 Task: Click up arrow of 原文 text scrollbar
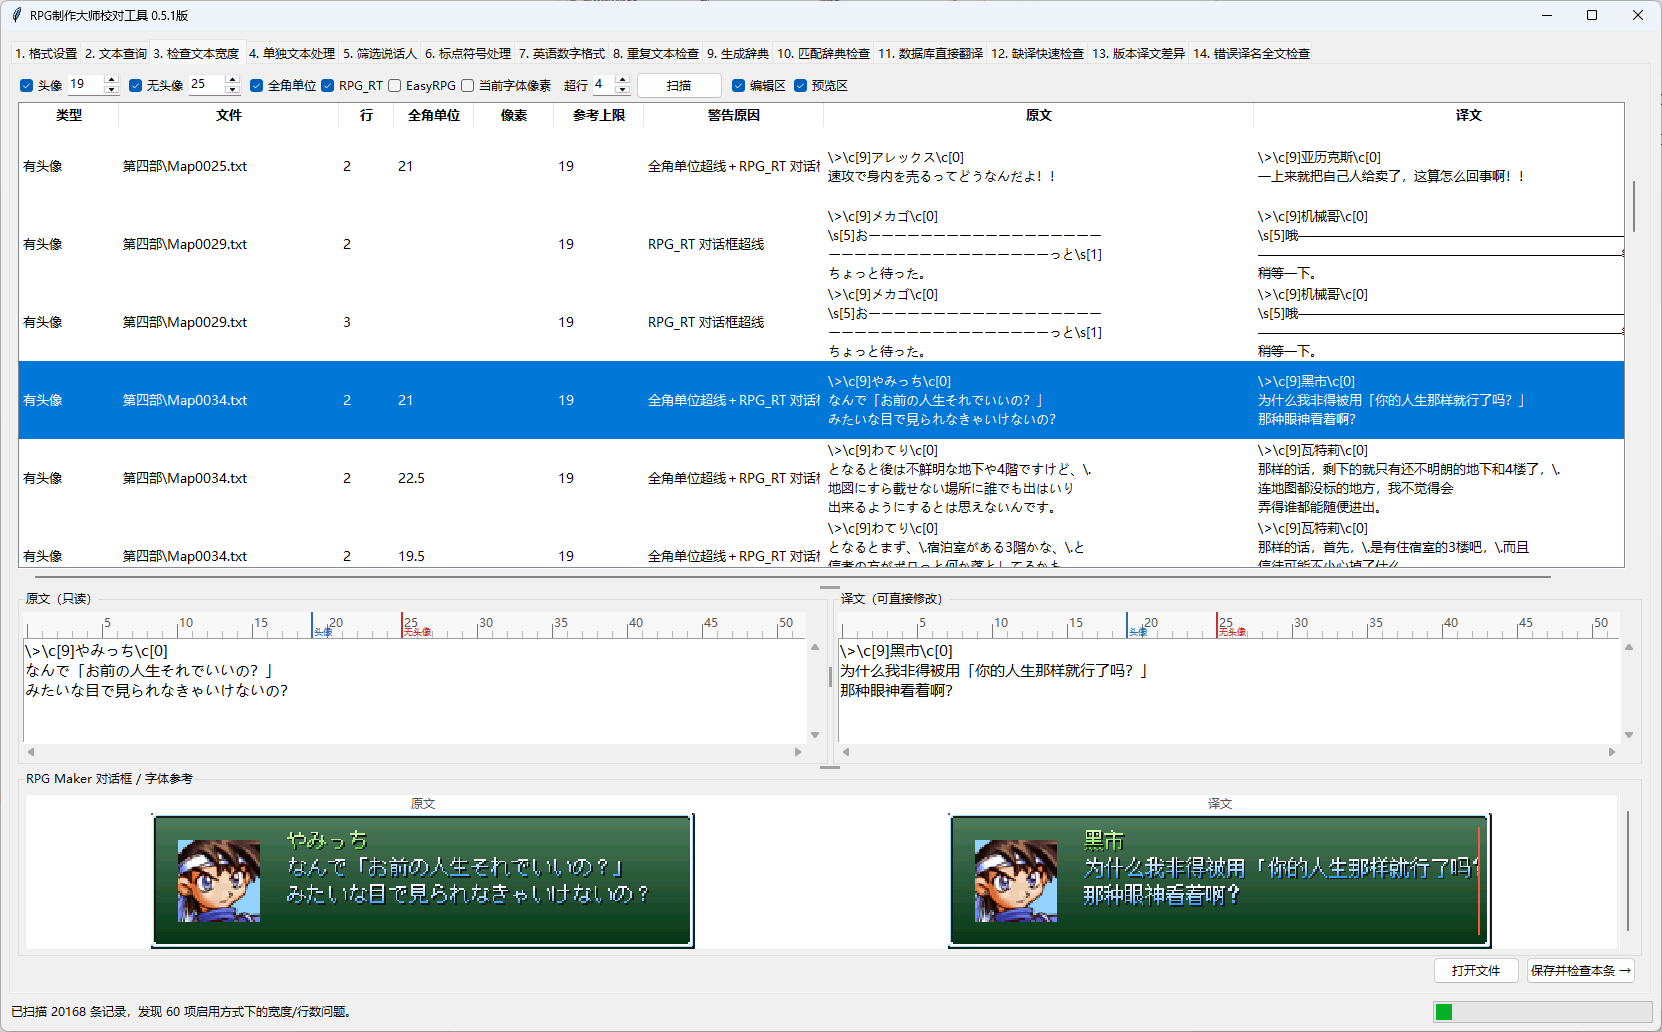[x=815, y=648]
